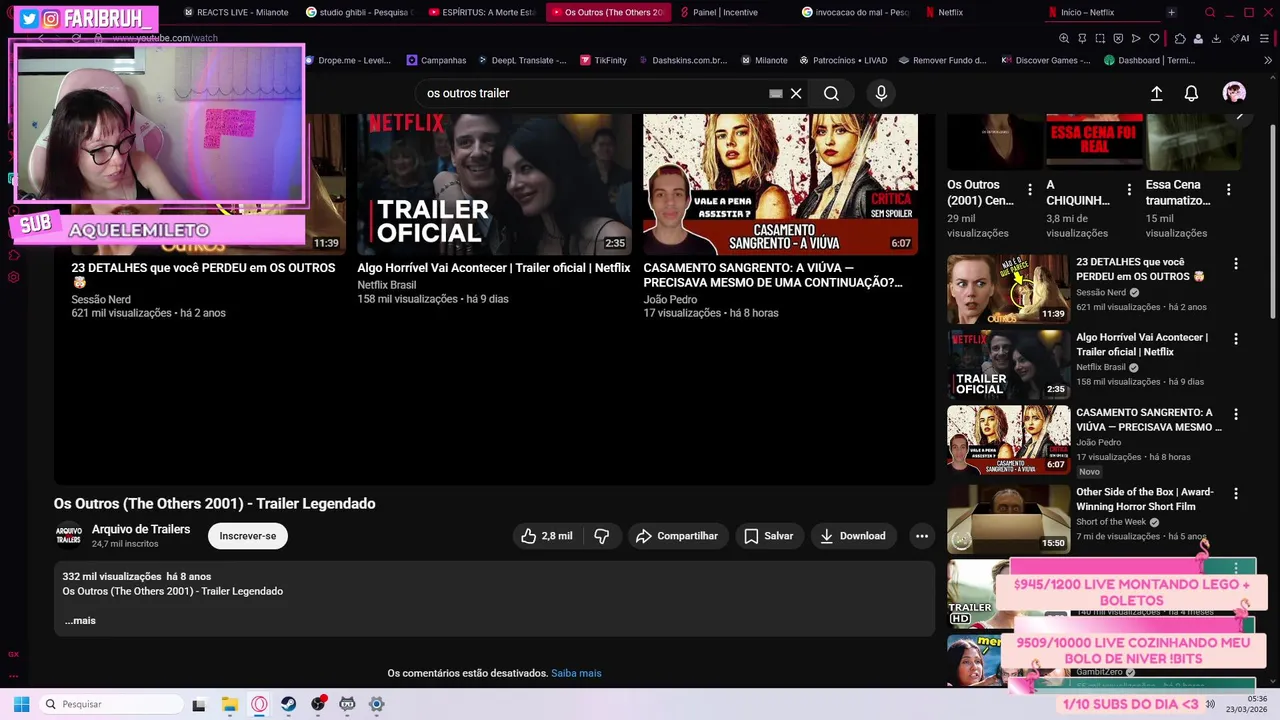Switch to invocacao do mal tab
Image resolution: width=1280 pixels, height=720 pixels.
point(855,12)
